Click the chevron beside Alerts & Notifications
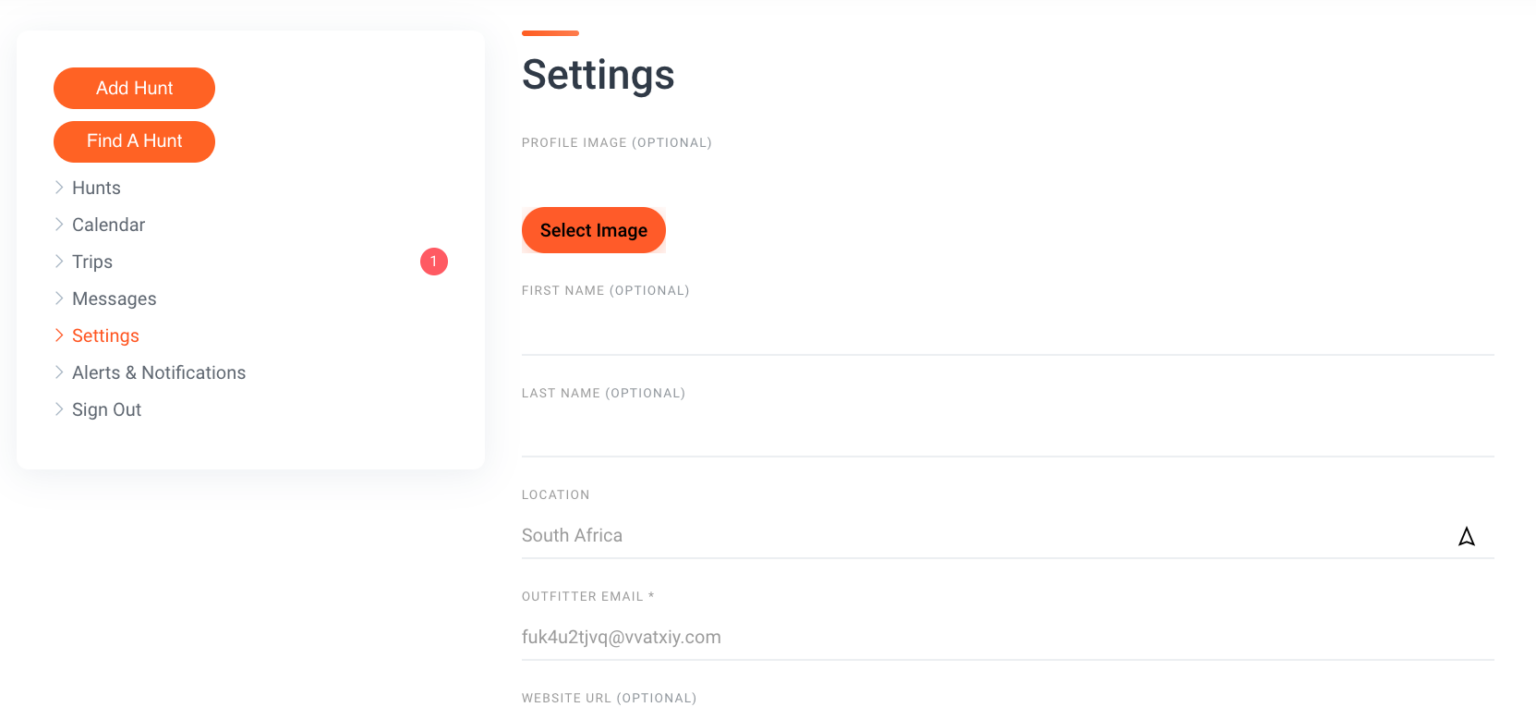The height and width of the screenshot is (707, 1536). coord(59,373)
